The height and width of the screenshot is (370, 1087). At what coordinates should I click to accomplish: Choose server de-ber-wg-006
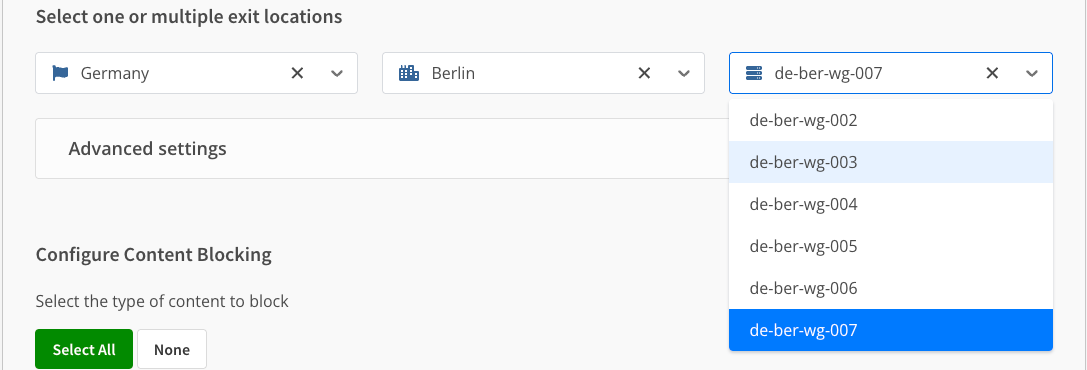pos(891,288)
